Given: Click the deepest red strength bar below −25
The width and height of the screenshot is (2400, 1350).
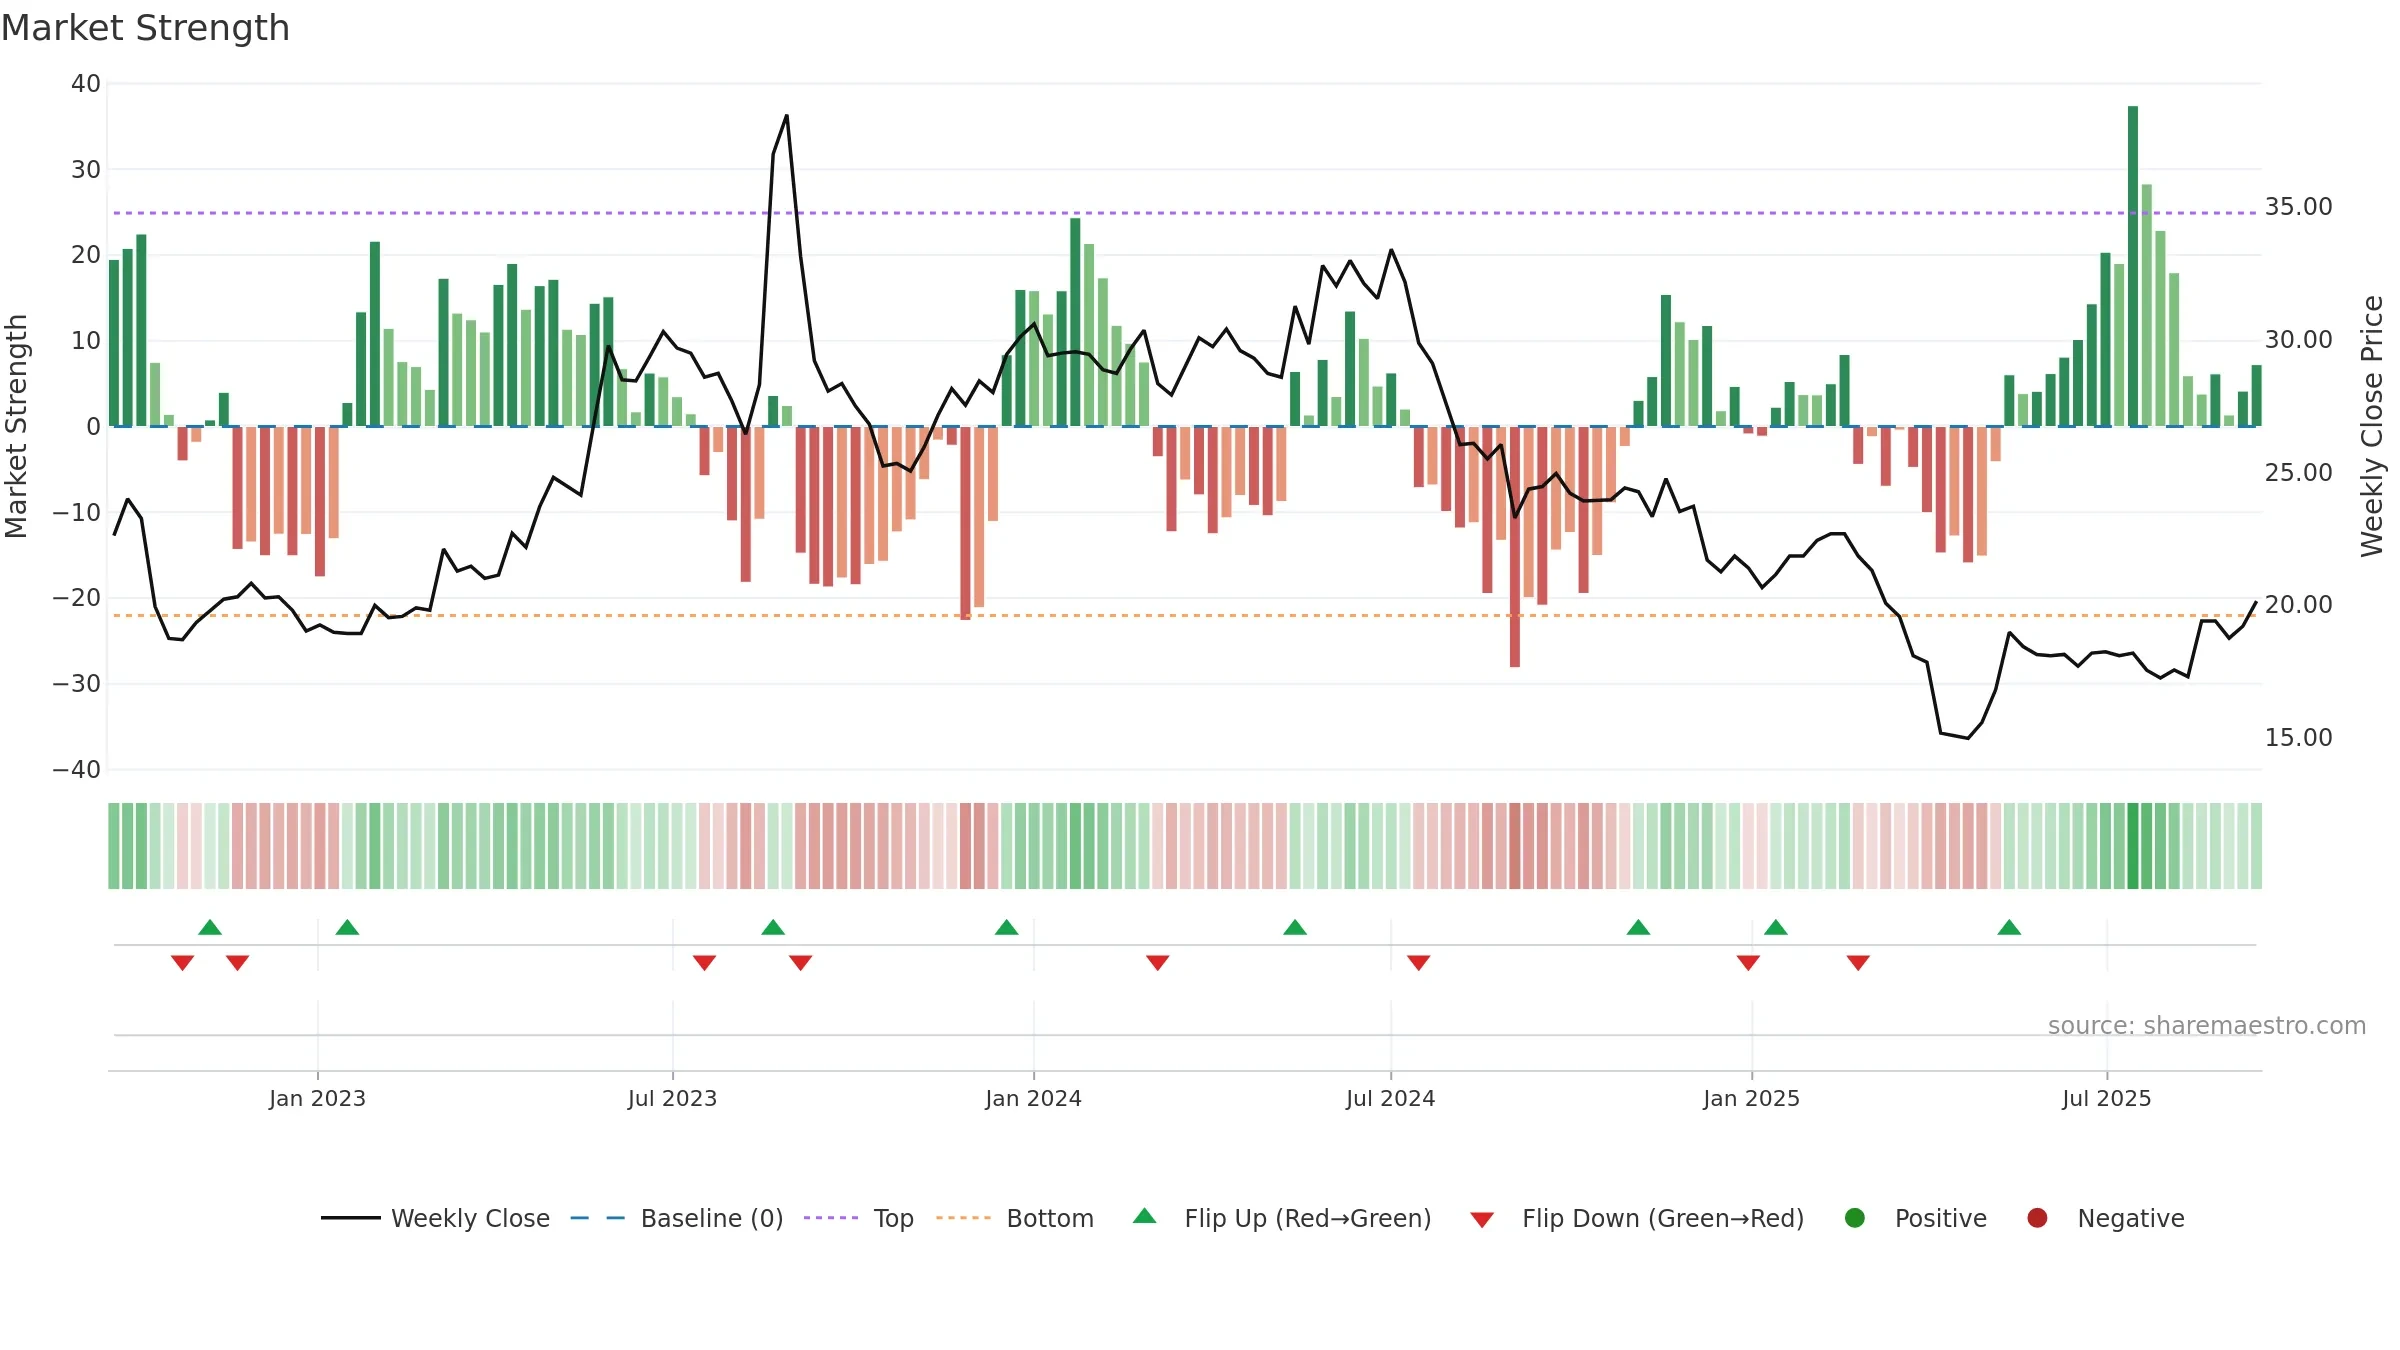Looking at the screenshot, I should click(x=1515, y=546).
